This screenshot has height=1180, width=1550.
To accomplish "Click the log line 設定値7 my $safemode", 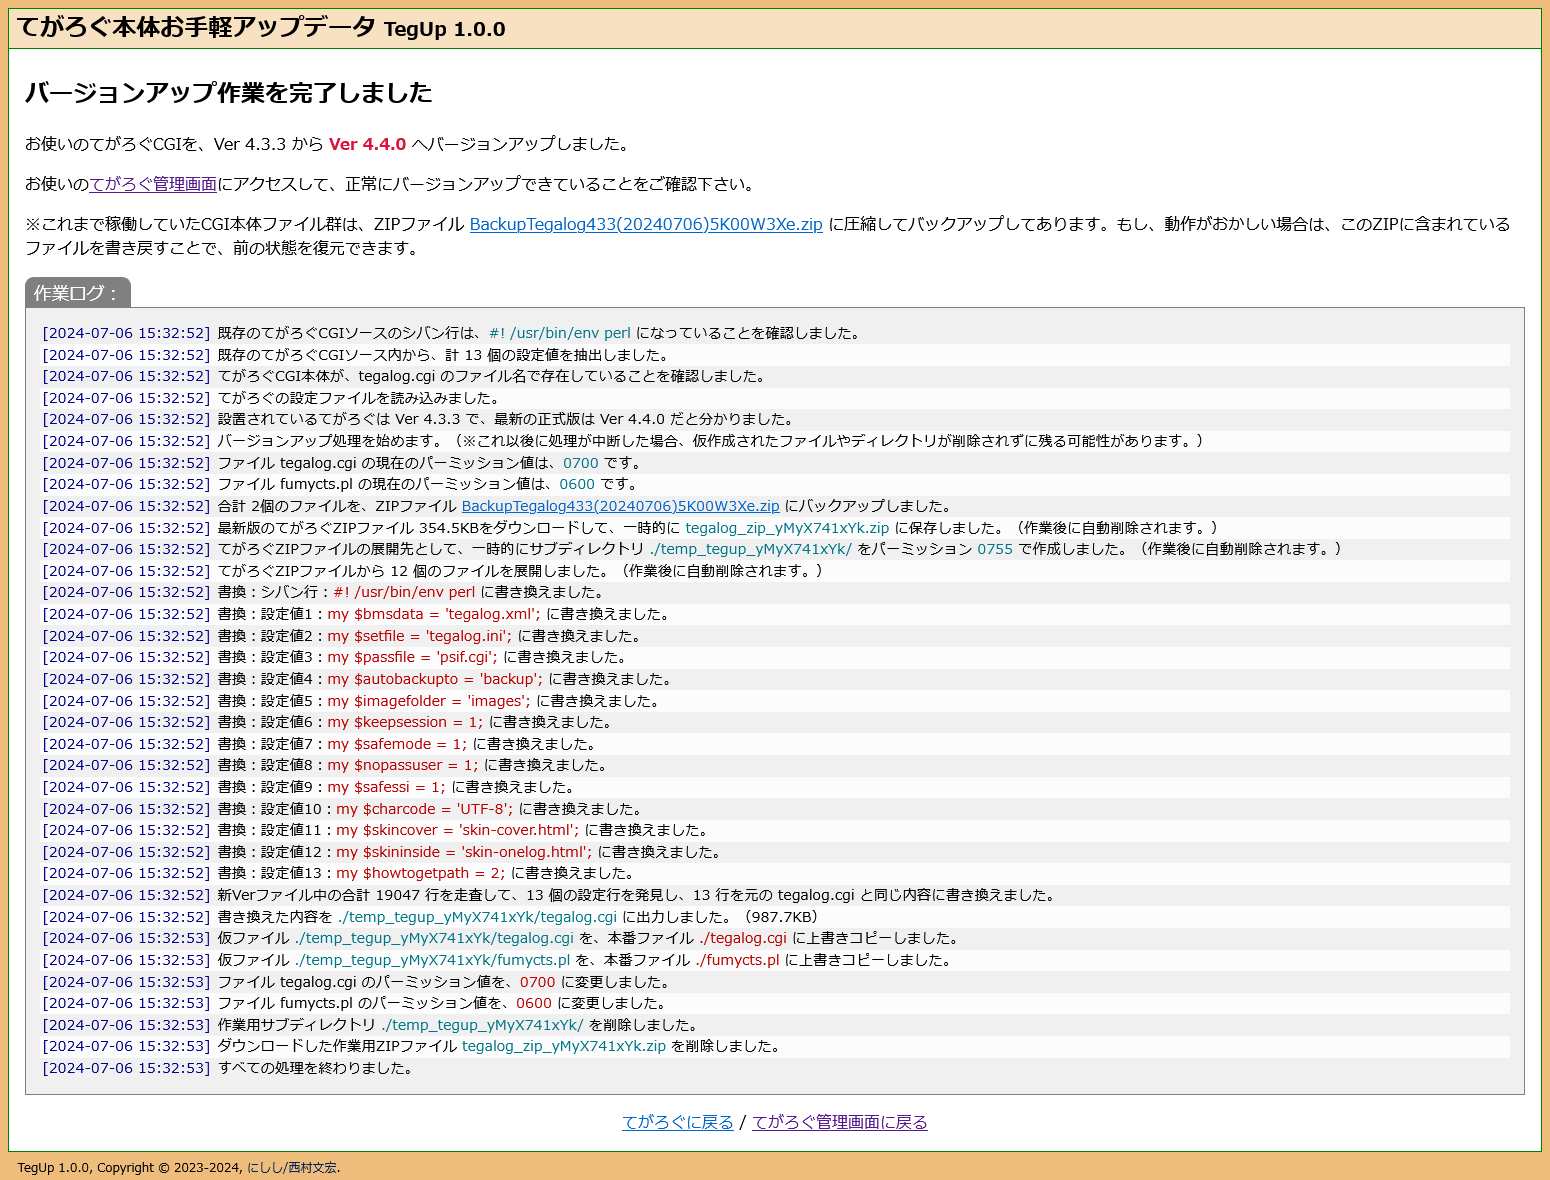I will (x=775, y=744).
